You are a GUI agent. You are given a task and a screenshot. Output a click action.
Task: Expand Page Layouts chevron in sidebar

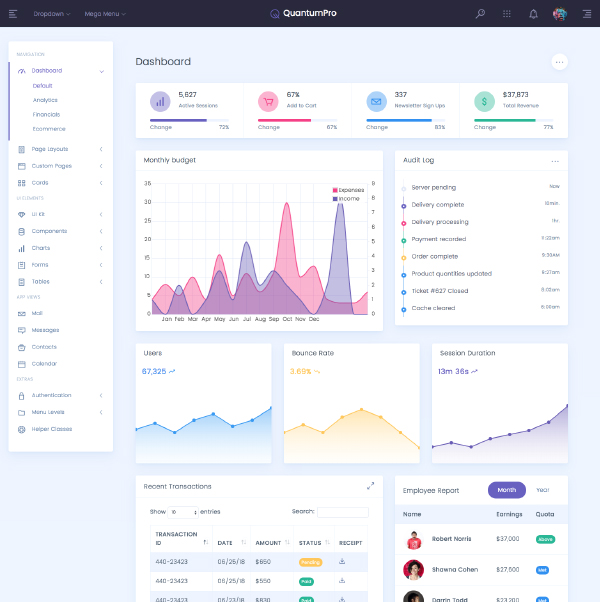(101, 149)
